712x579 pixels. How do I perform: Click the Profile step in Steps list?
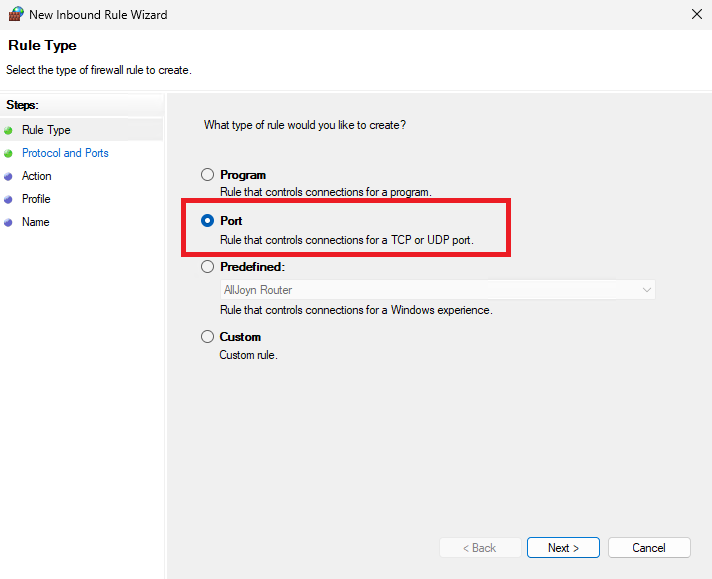click(36, 199)
